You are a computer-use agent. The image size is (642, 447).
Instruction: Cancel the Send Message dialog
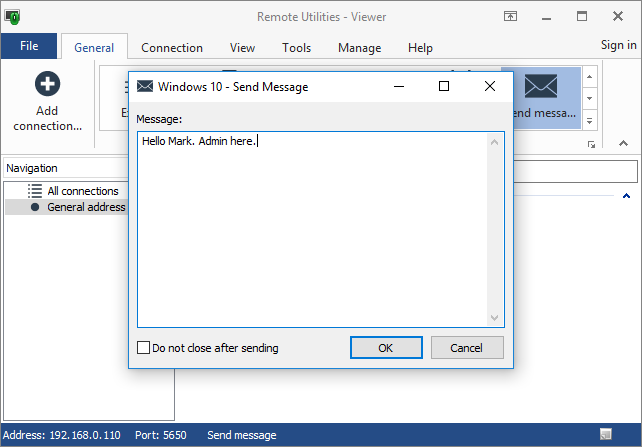pyautogui.click(x=467, y=348)
